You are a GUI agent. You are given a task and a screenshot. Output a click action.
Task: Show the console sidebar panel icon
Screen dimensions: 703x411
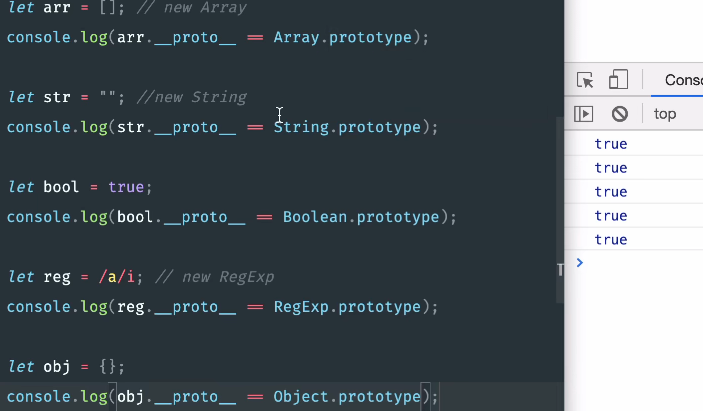pyautogui.click(x=583, y=114)
